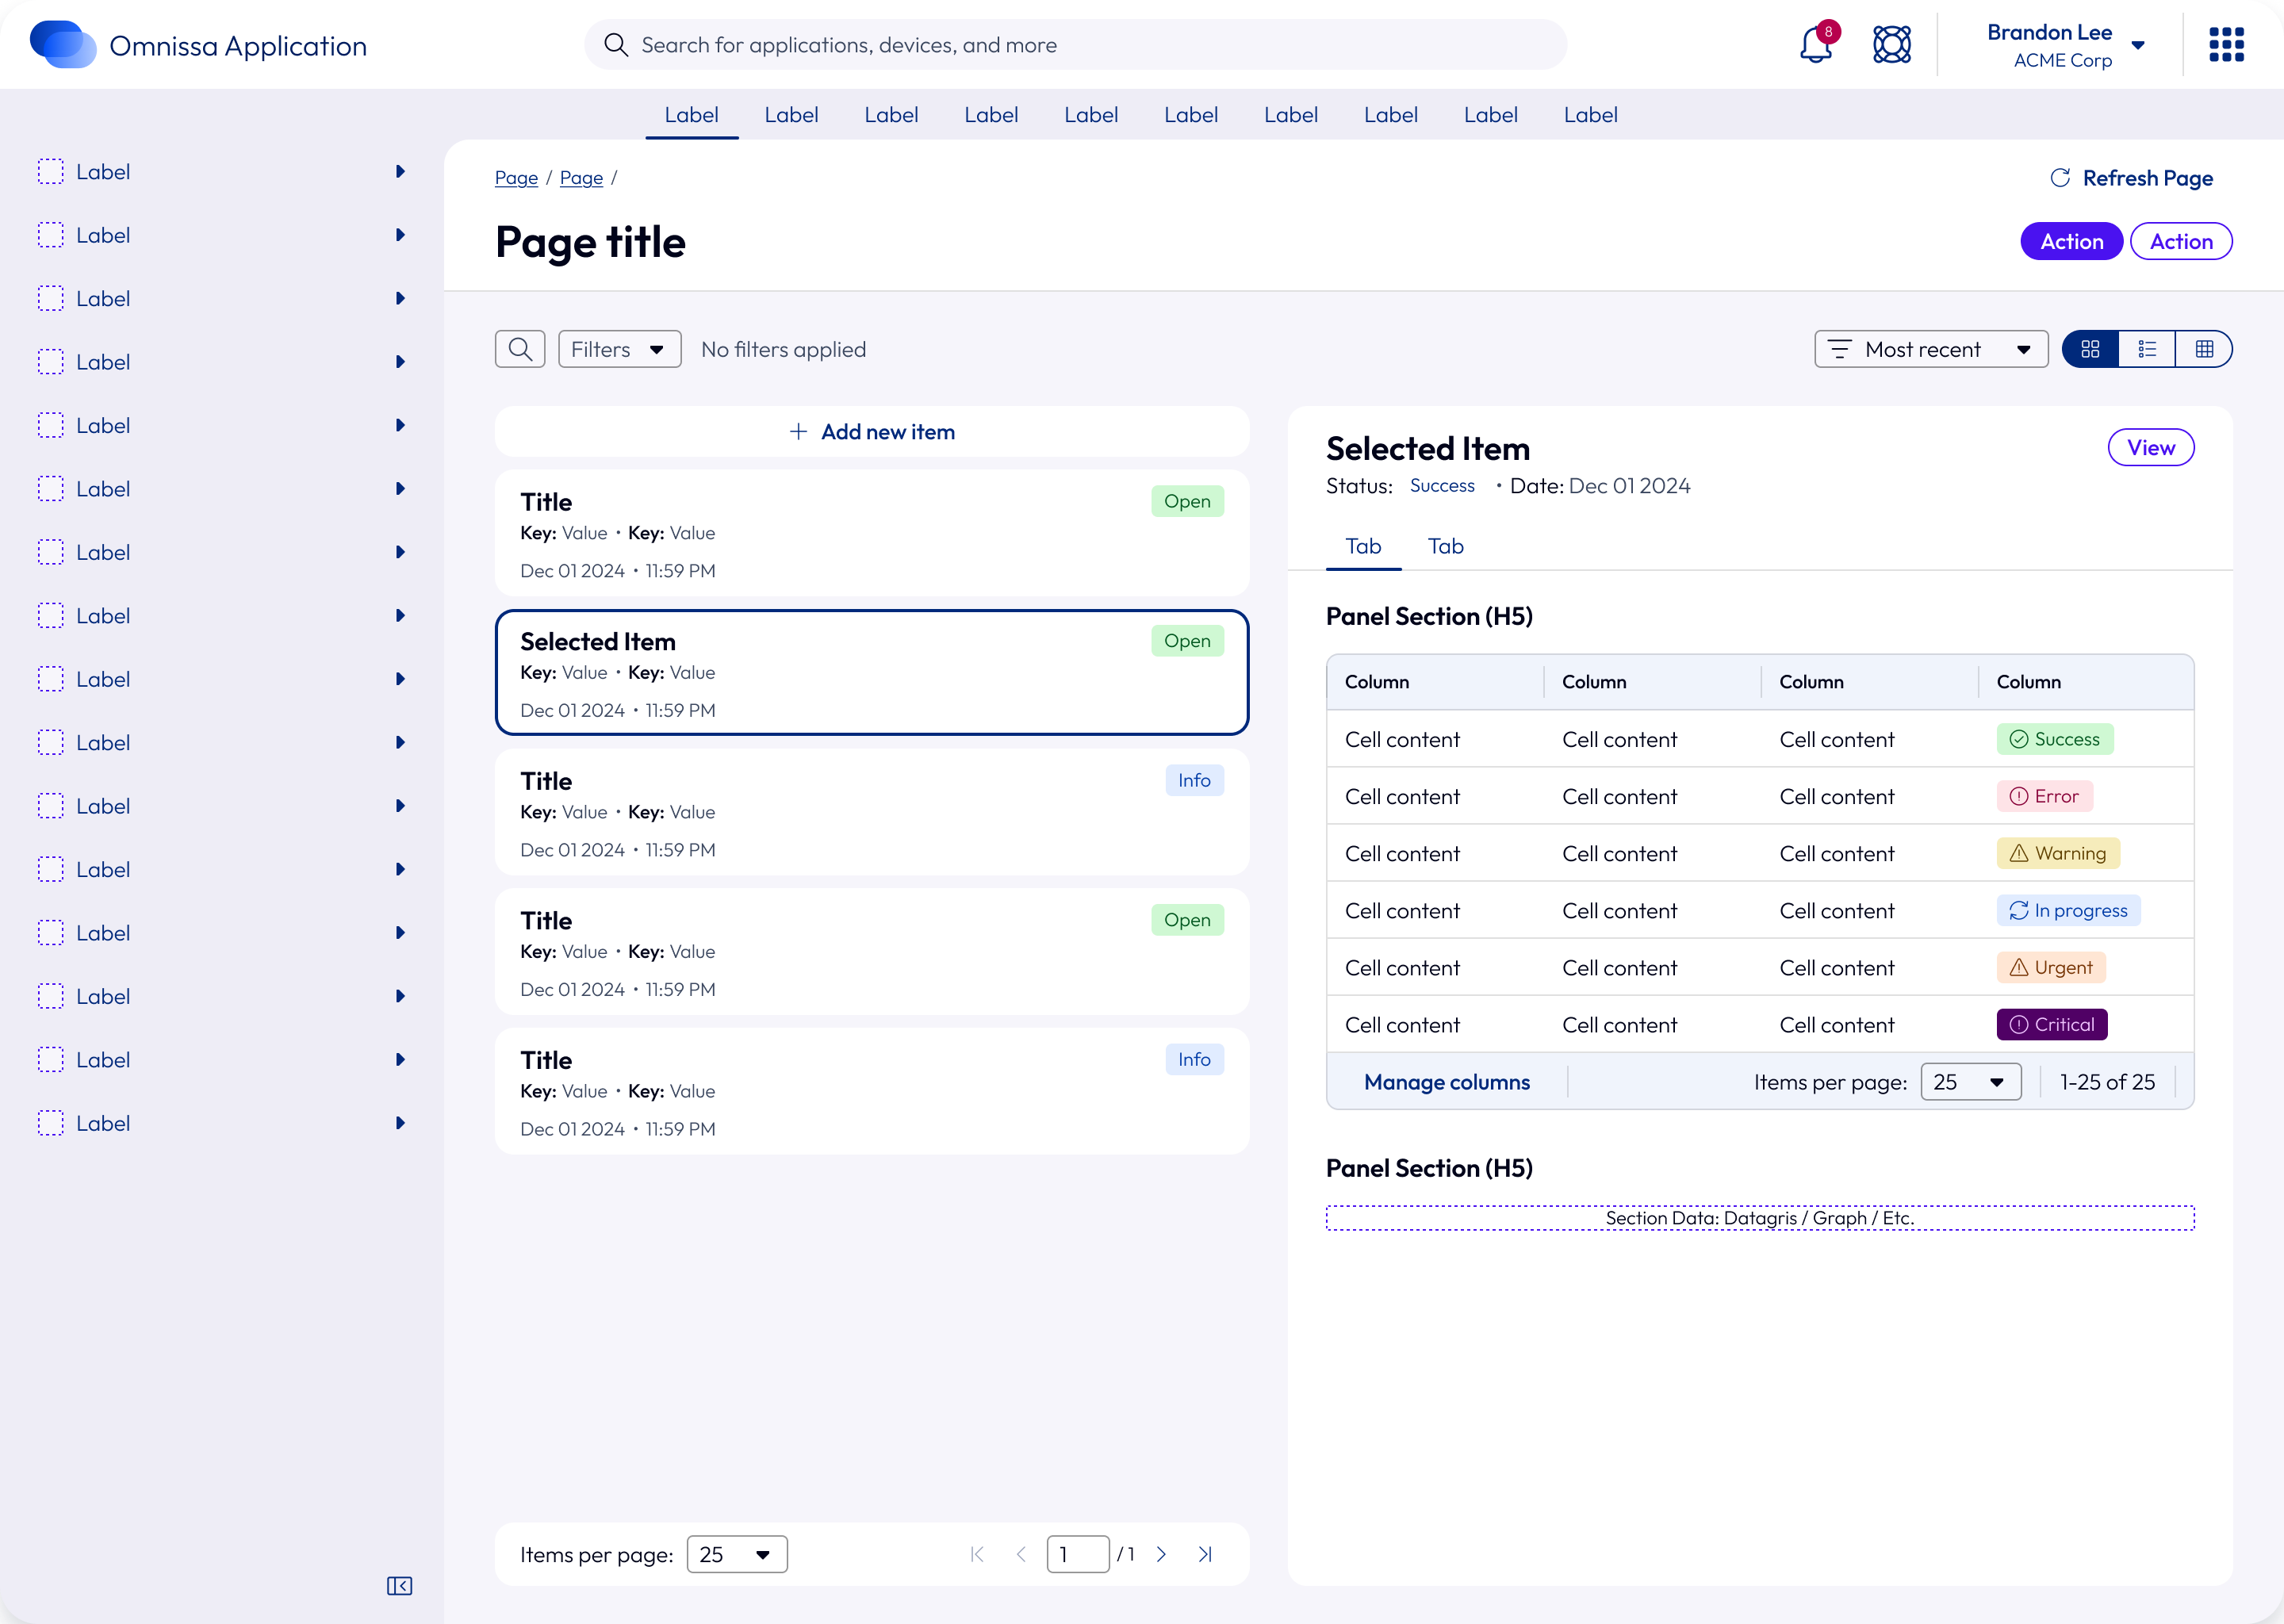Image resolution: width=2284 pixels, height=1624 pixels.
Task: Open the Most recent sort dropdown
Action: (x=1930, y=348)
